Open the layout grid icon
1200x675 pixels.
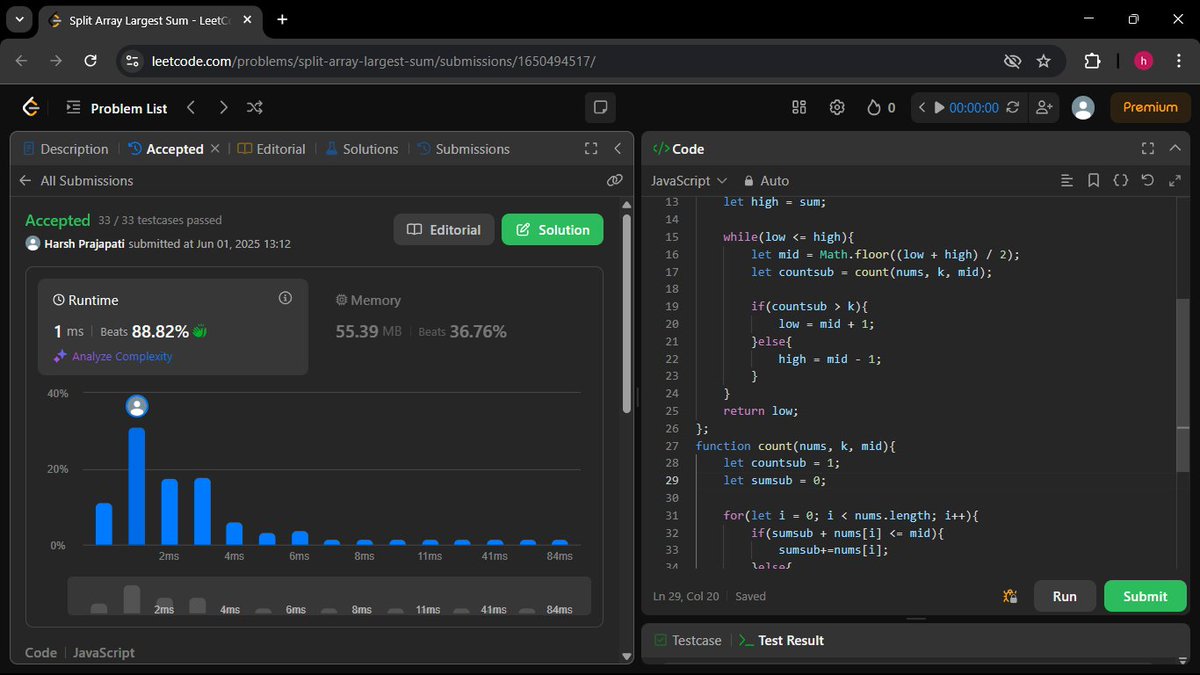coord(799,107)
